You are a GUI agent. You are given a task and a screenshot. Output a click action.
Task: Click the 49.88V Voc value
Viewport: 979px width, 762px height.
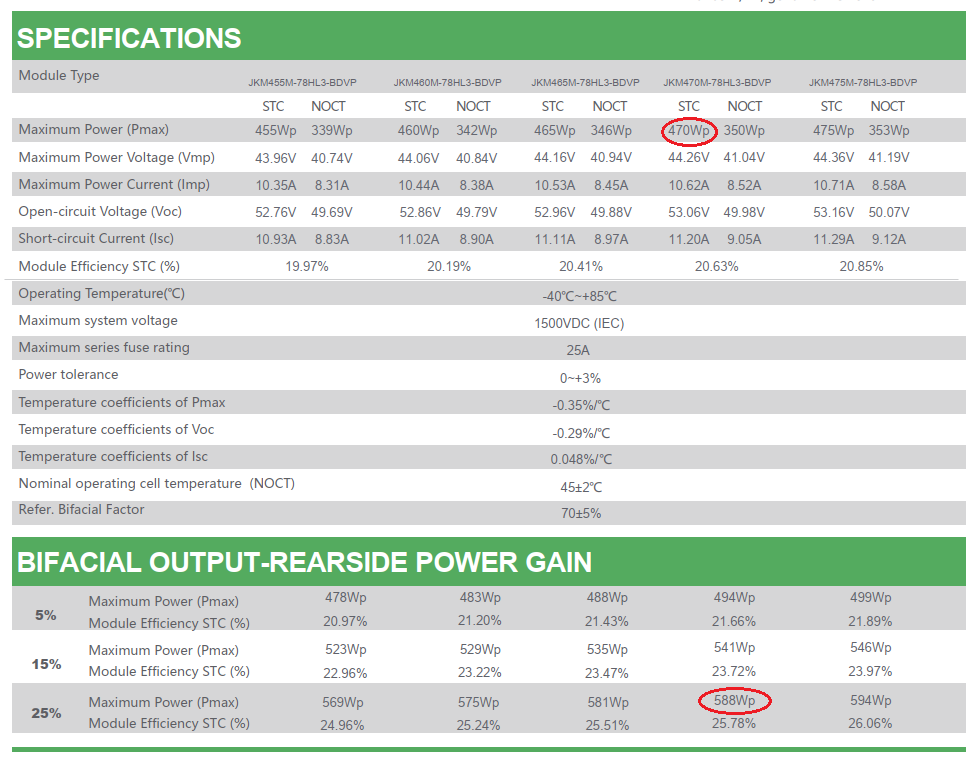611,212
